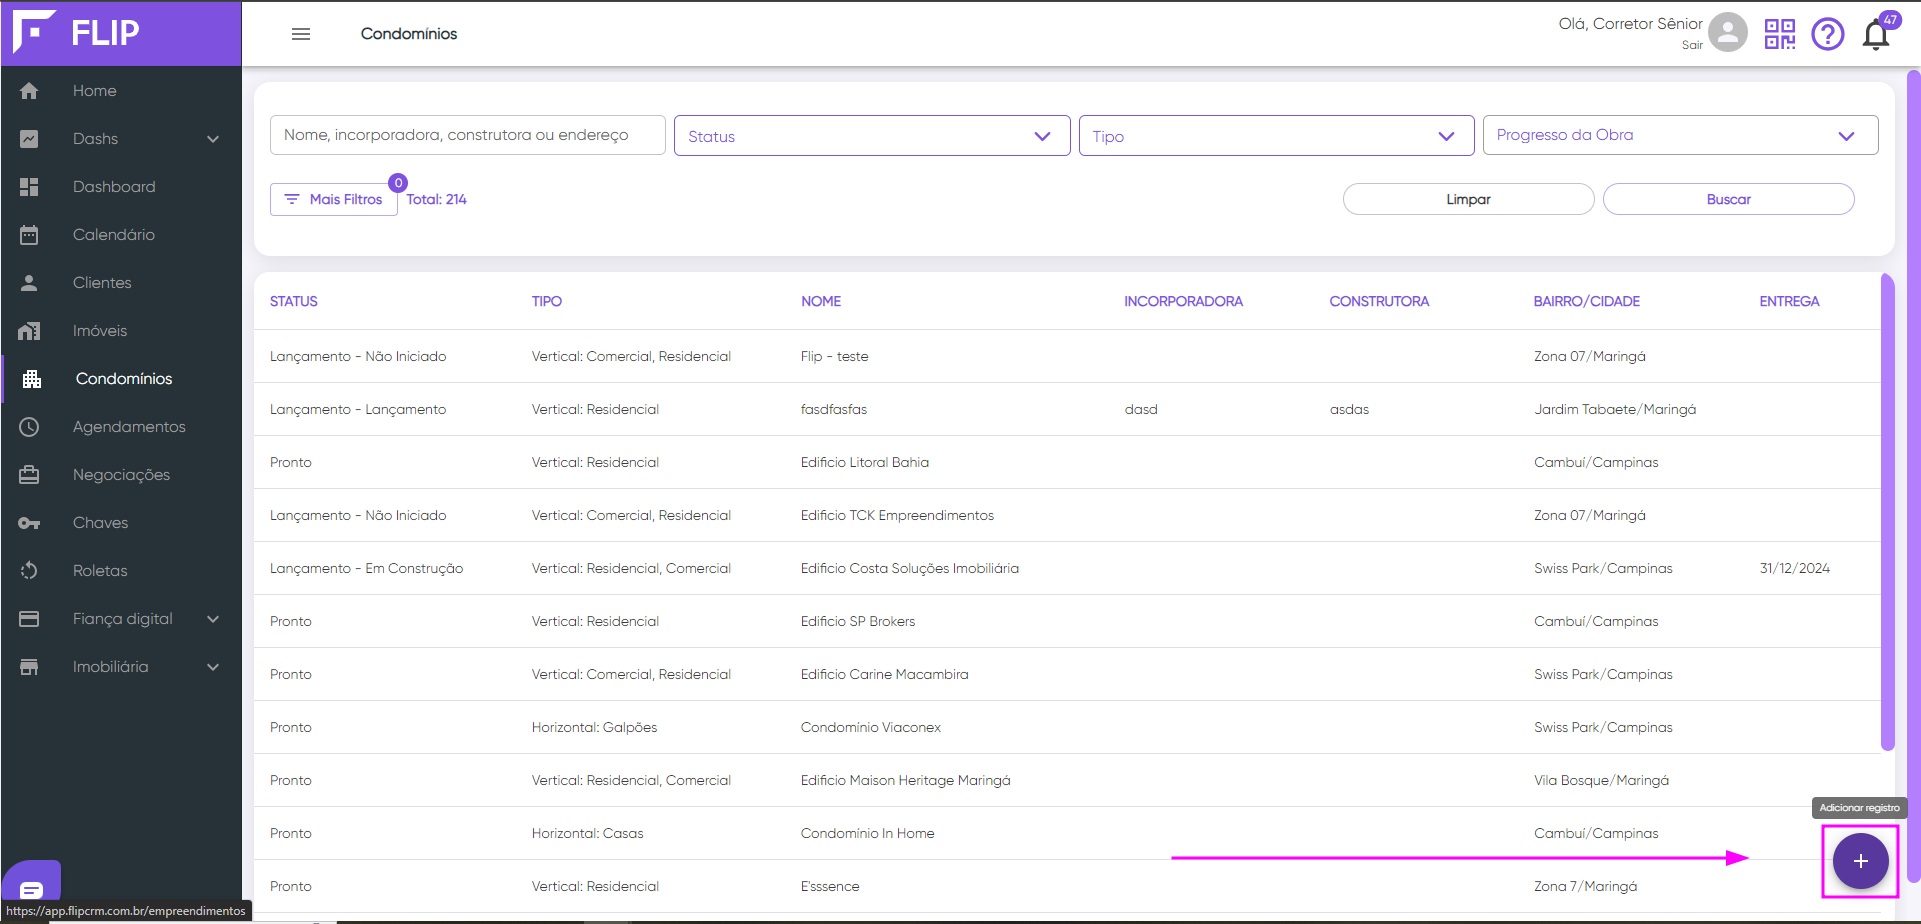Click the Imobiliária store icon
Viewport: 1921px width, 924px height.
click(29, 667)
